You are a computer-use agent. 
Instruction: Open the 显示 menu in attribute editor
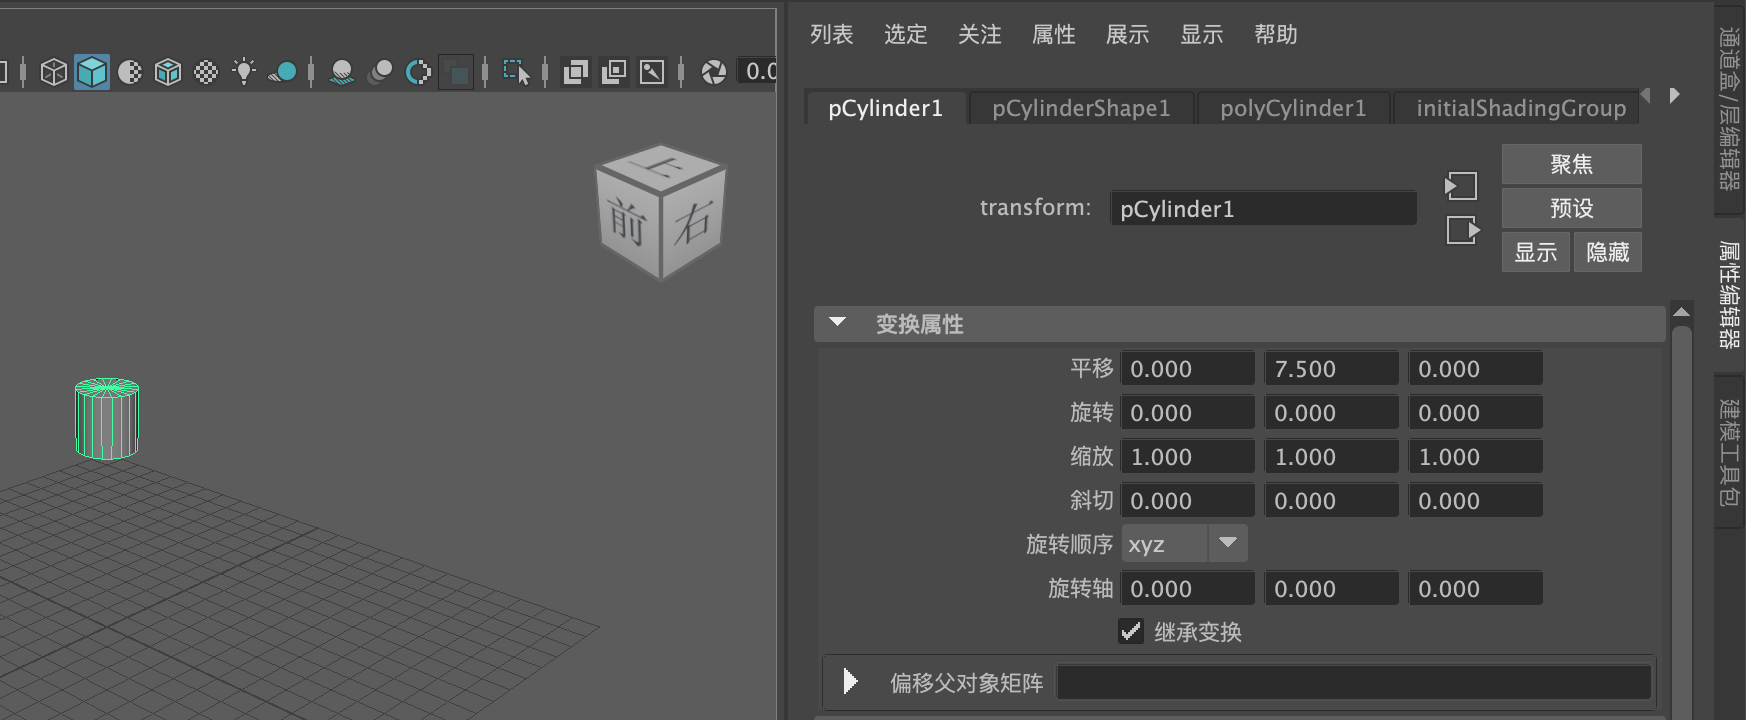tap(1201, 35)
